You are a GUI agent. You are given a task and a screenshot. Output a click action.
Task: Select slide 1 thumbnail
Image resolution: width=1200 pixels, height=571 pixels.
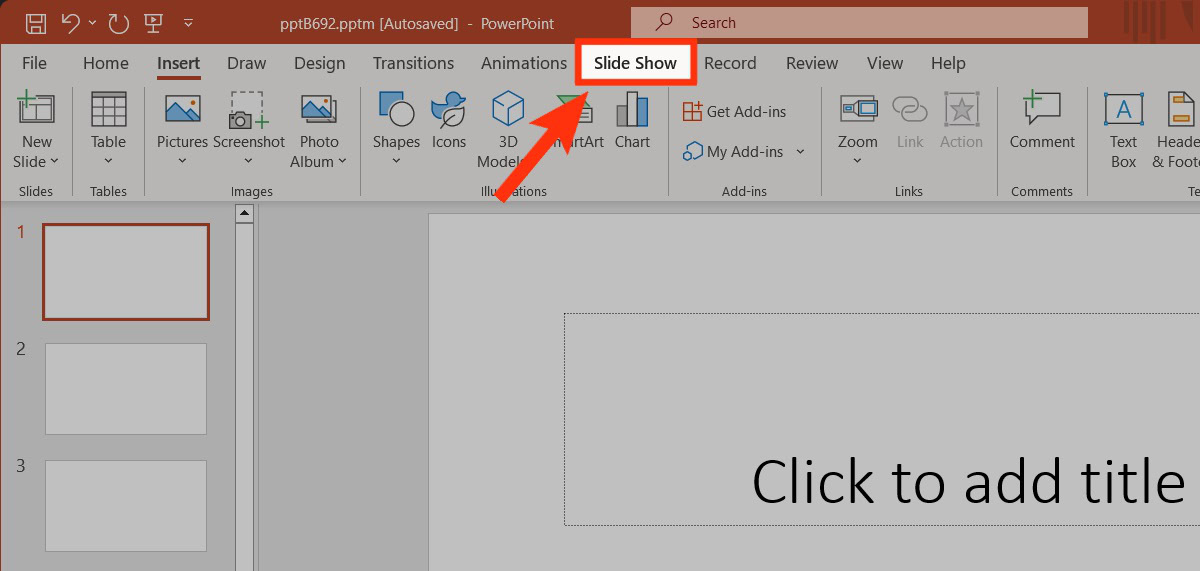click(126, 272)
